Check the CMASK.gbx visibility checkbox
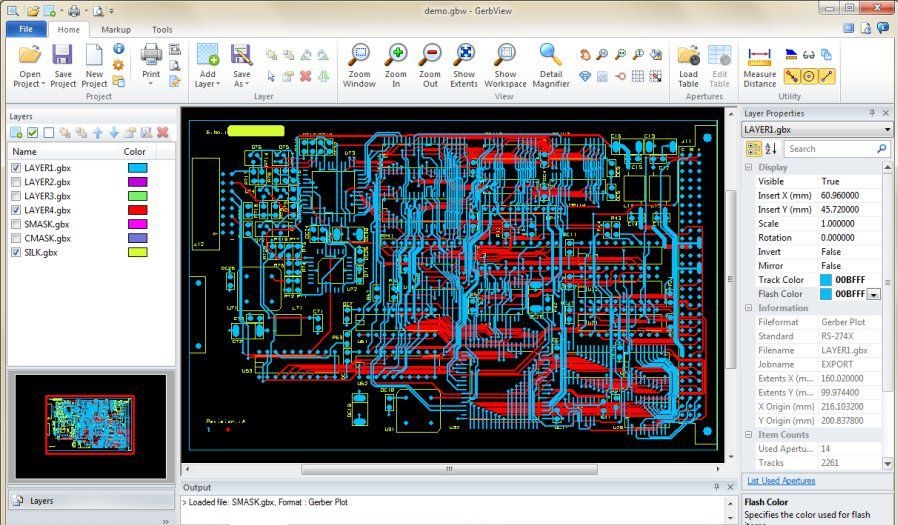The height and width of the screenshot is (525, 898). (16, 238)
